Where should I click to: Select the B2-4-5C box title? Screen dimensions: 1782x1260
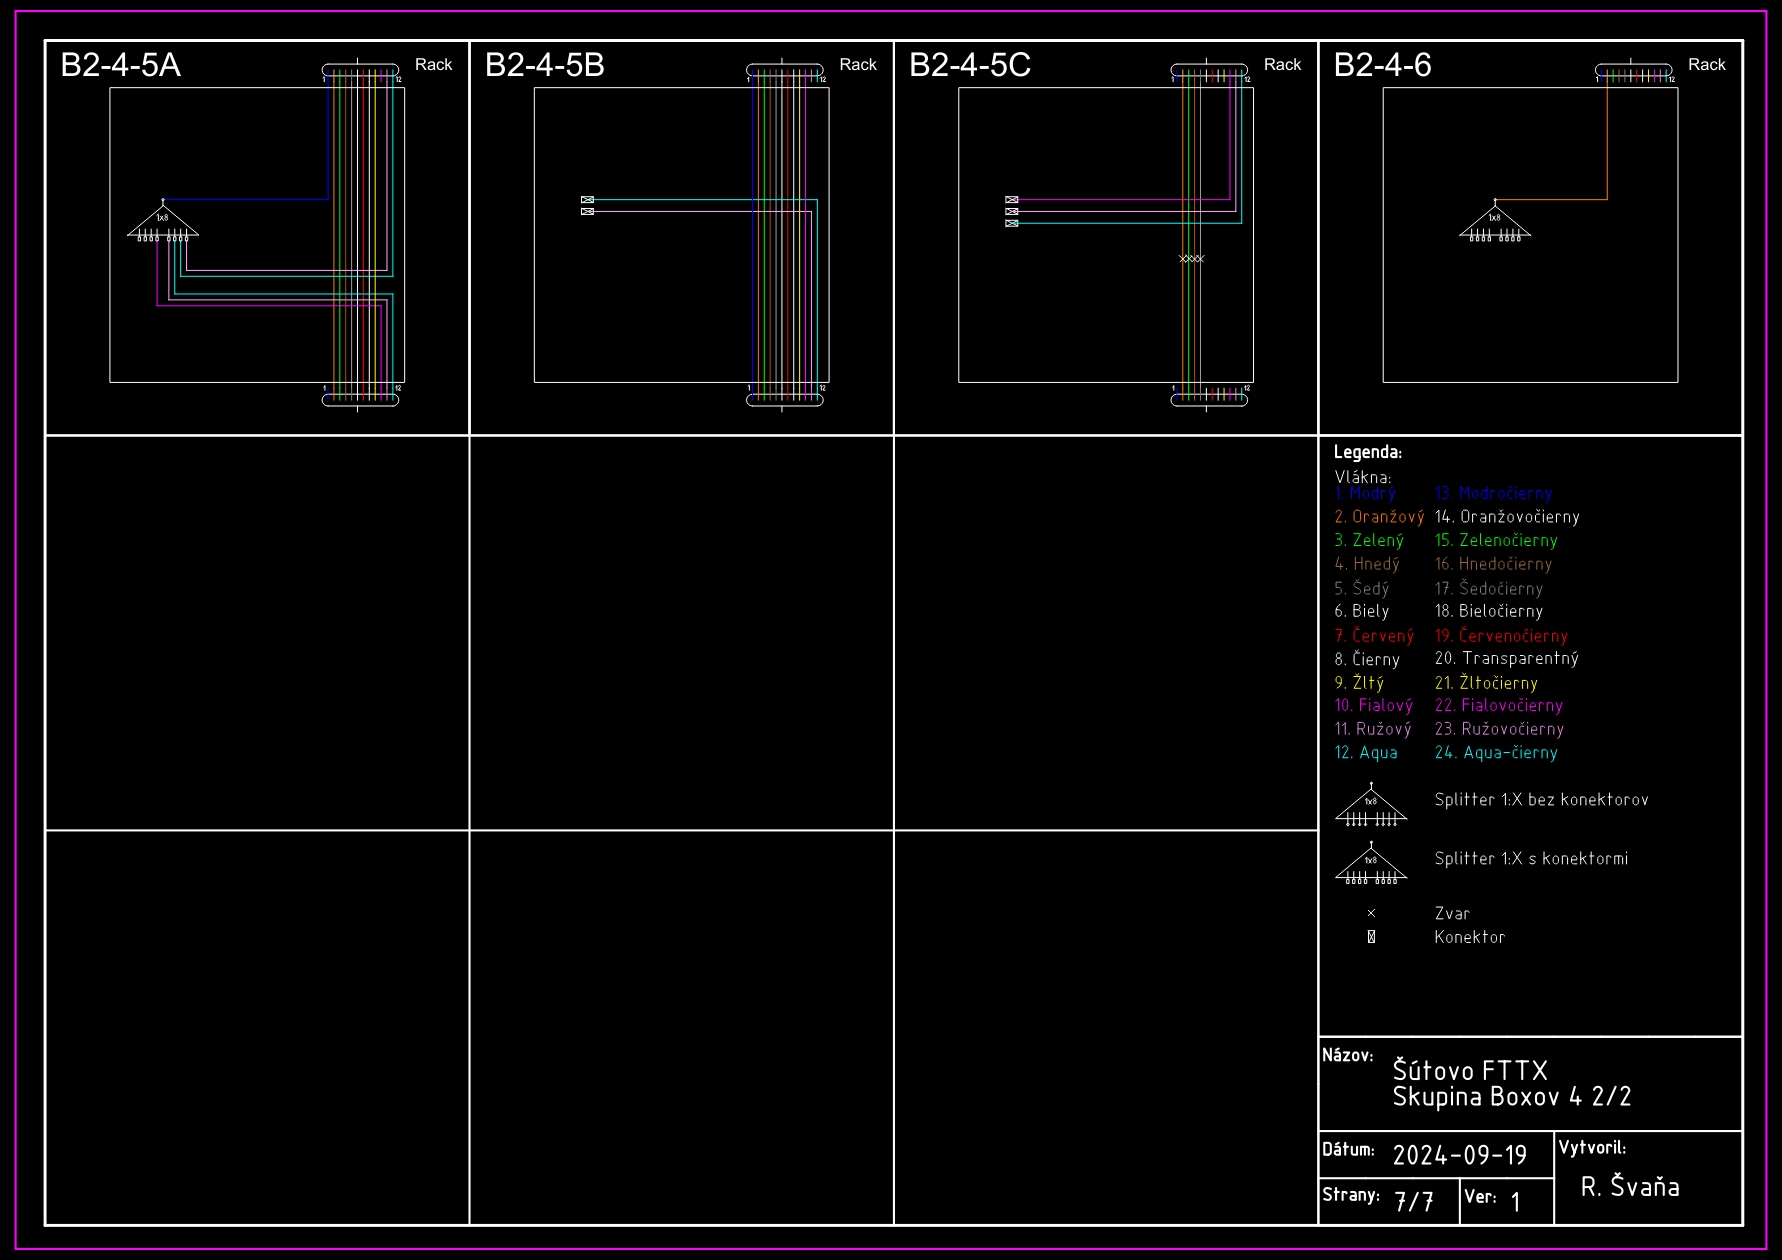(x=969, y=65)
